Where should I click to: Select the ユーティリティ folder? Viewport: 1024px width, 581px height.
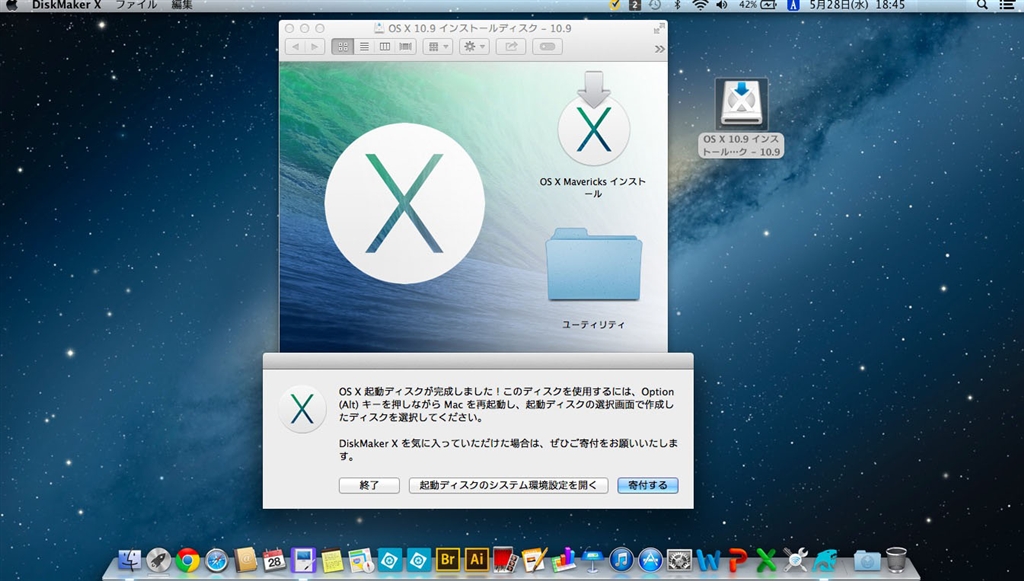tap(594, 264)
